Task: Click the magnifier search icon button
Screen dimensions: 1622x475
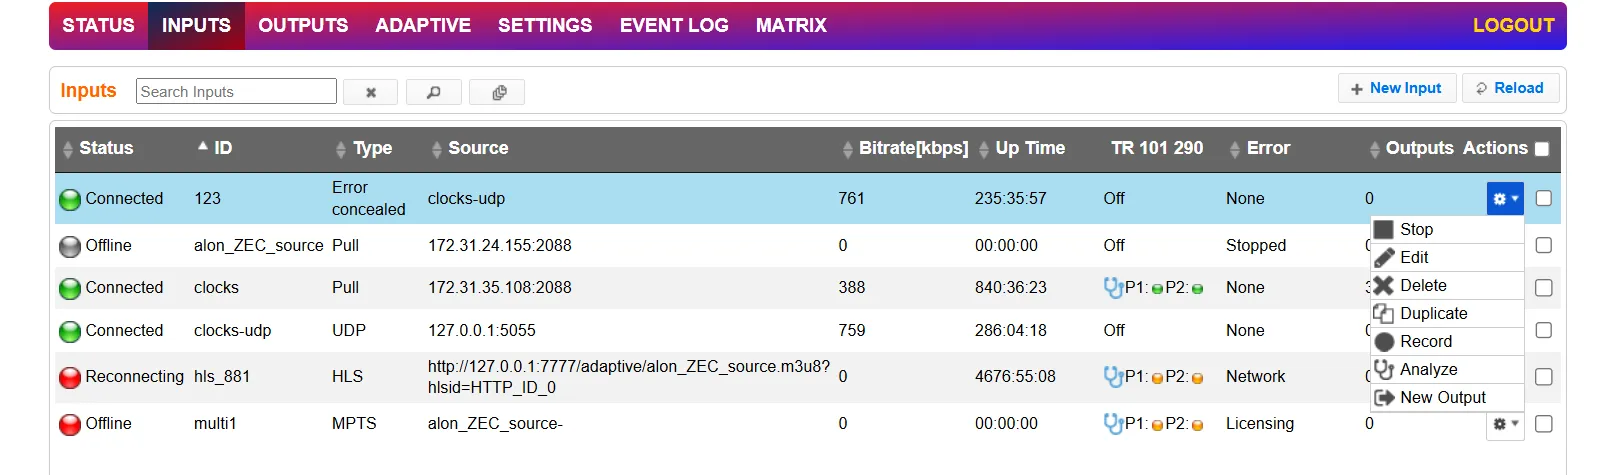Action: pos(434,92)
